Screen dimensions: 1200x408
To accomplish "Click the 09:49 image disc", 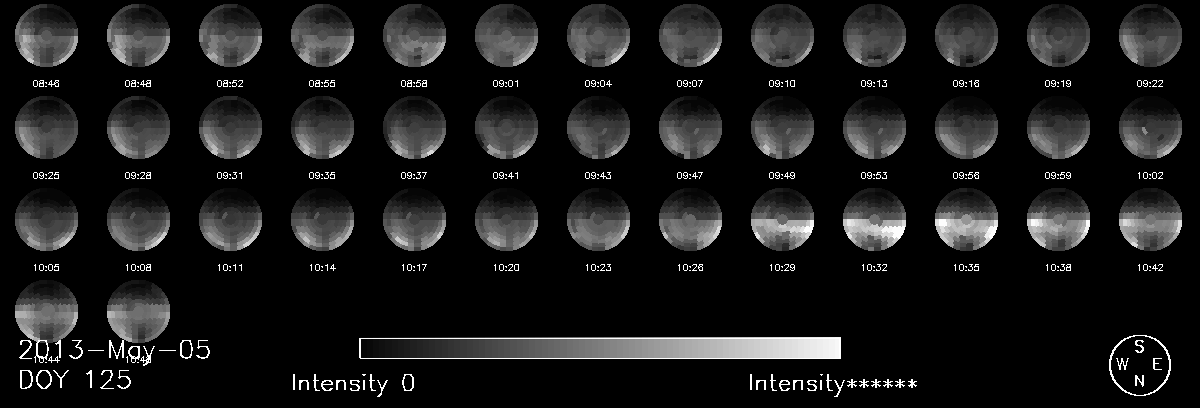I will pyautogui.click(x=783, y=128).
